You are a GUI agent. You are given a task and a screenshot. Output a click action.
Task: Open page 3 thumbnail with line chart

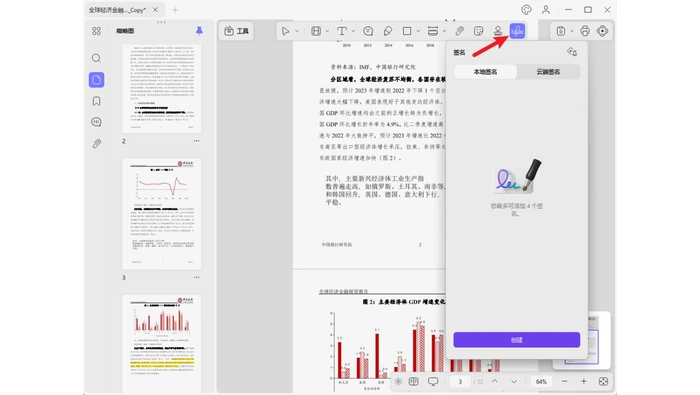click(x=162, y=214)
